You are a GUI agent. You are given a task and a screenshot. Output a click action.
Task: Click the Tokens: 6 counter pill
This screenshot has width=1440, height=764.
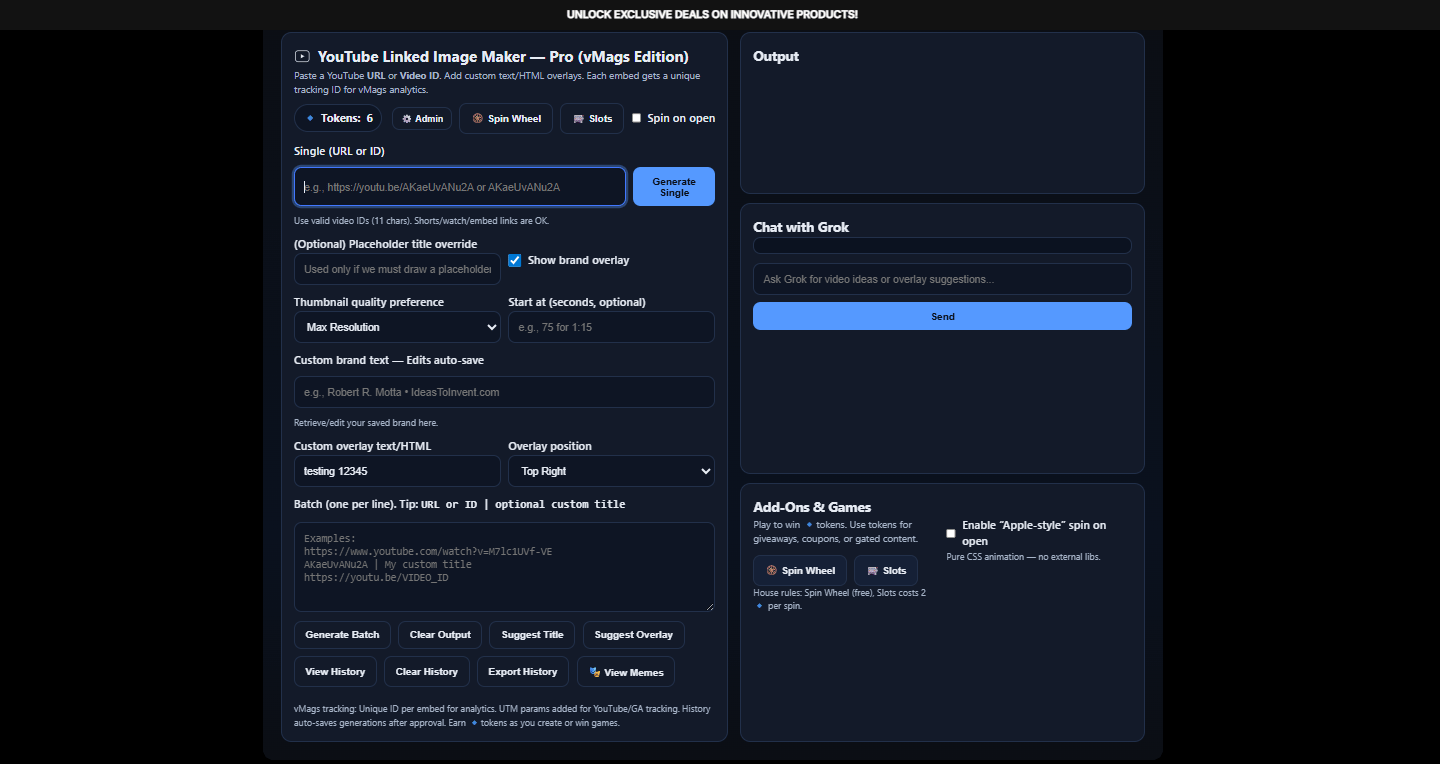[x=338, y=118]
